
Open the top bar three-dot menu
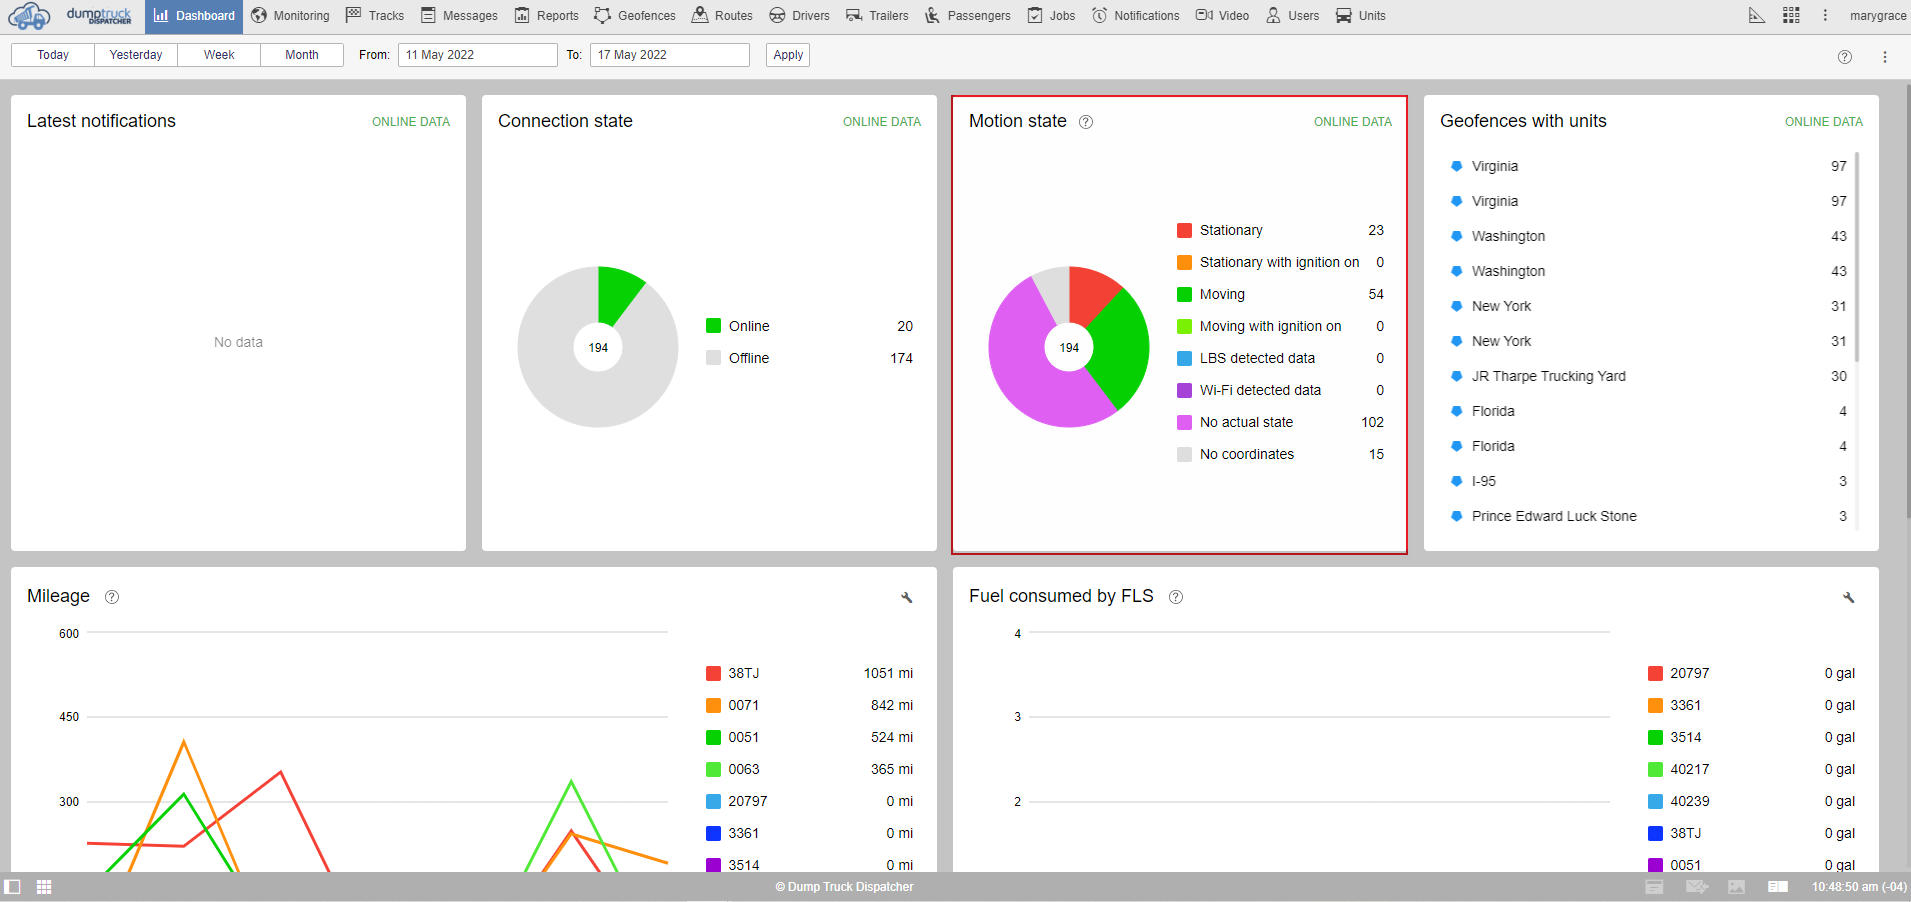click(x=1825, y=15)
